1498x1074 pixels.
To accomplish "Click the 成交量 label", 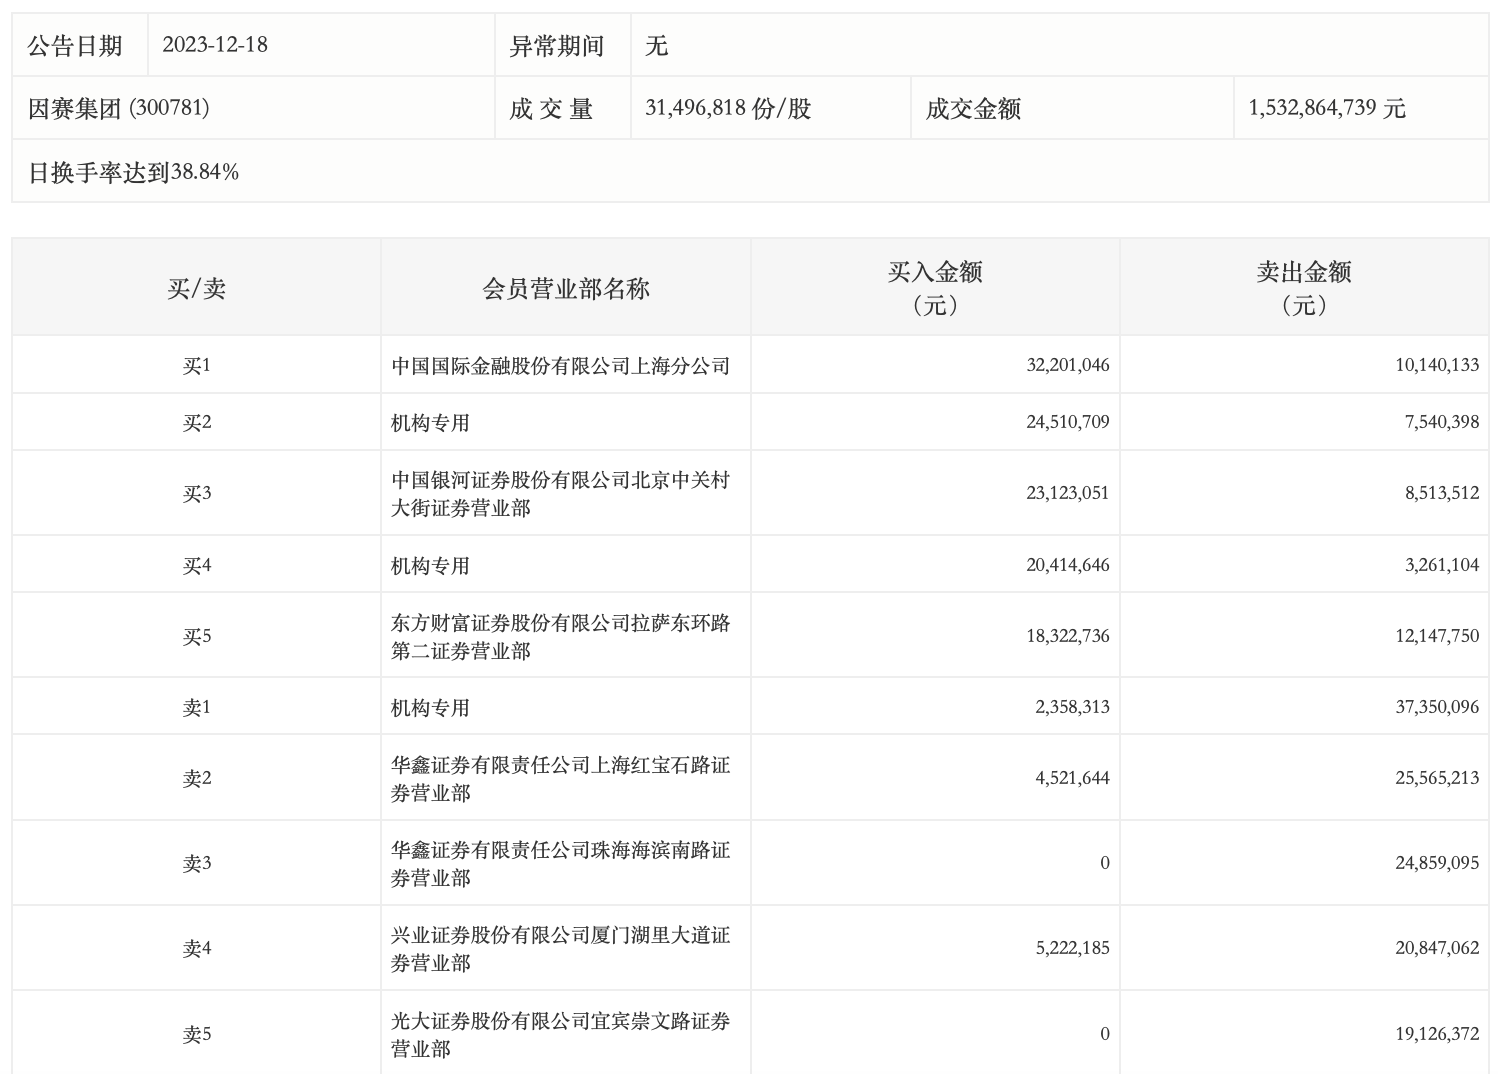I will (552, 109).
